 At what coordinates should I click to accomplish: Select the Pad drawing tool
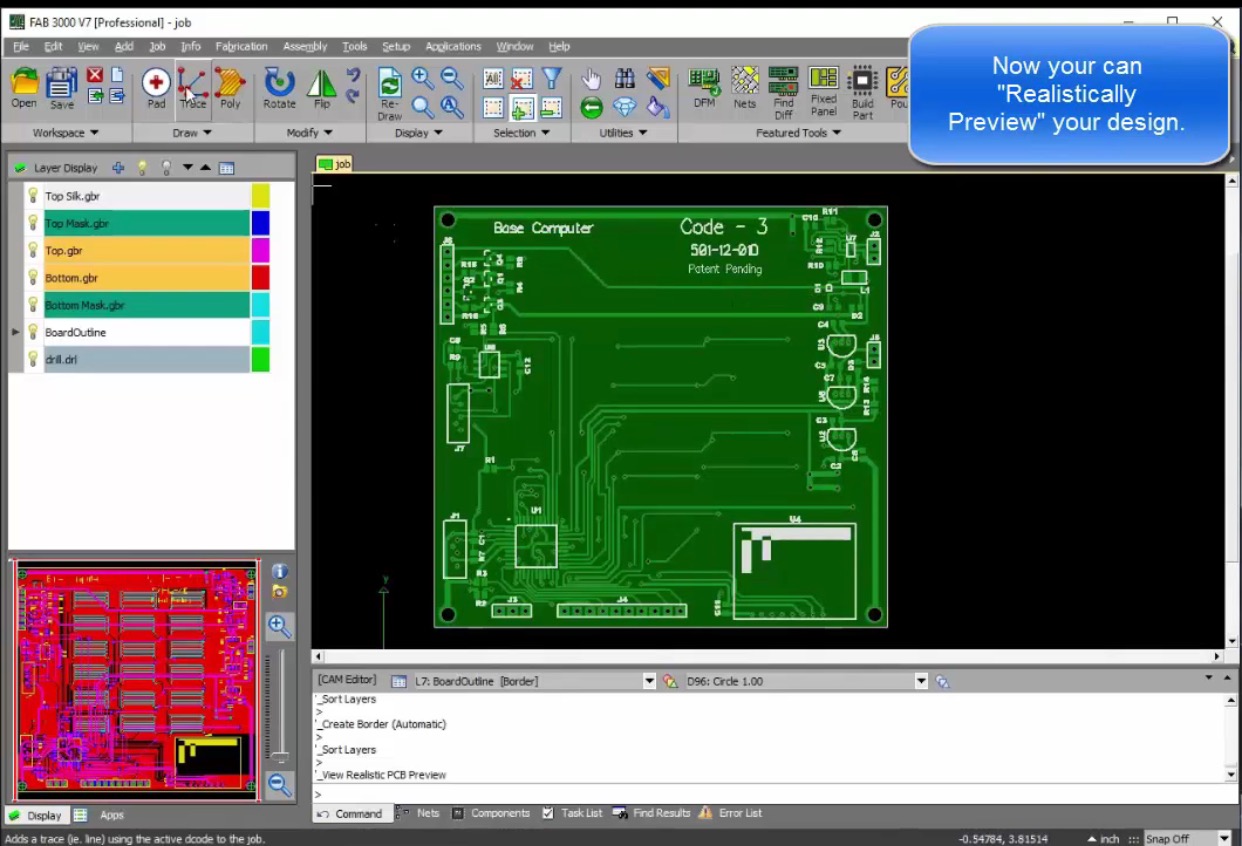click(x=156, y=86)
